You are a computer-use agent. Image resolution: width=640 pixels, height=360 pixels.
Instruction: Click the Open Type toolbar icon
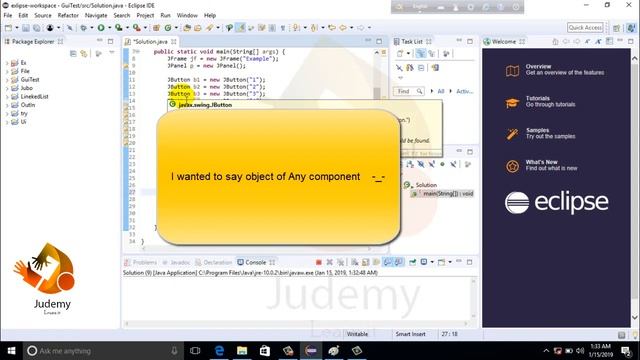(x=187, y=28)
